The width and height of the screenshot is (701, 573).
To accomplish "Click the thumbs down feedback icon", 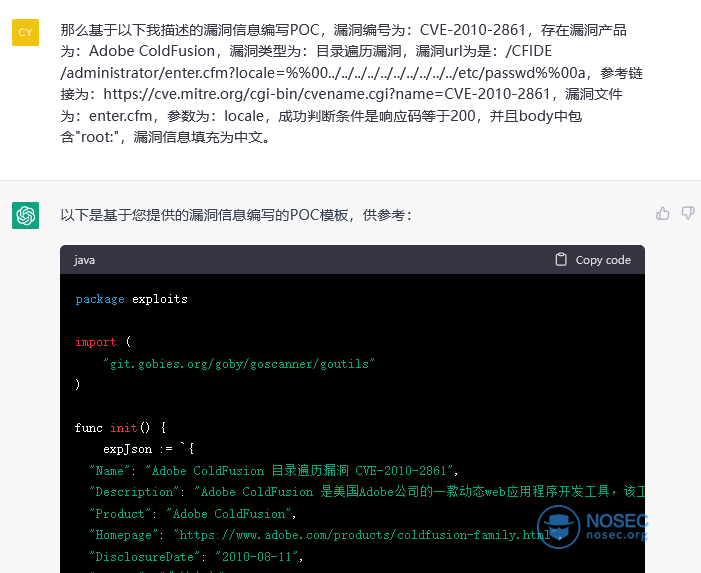I will (688, 213).
